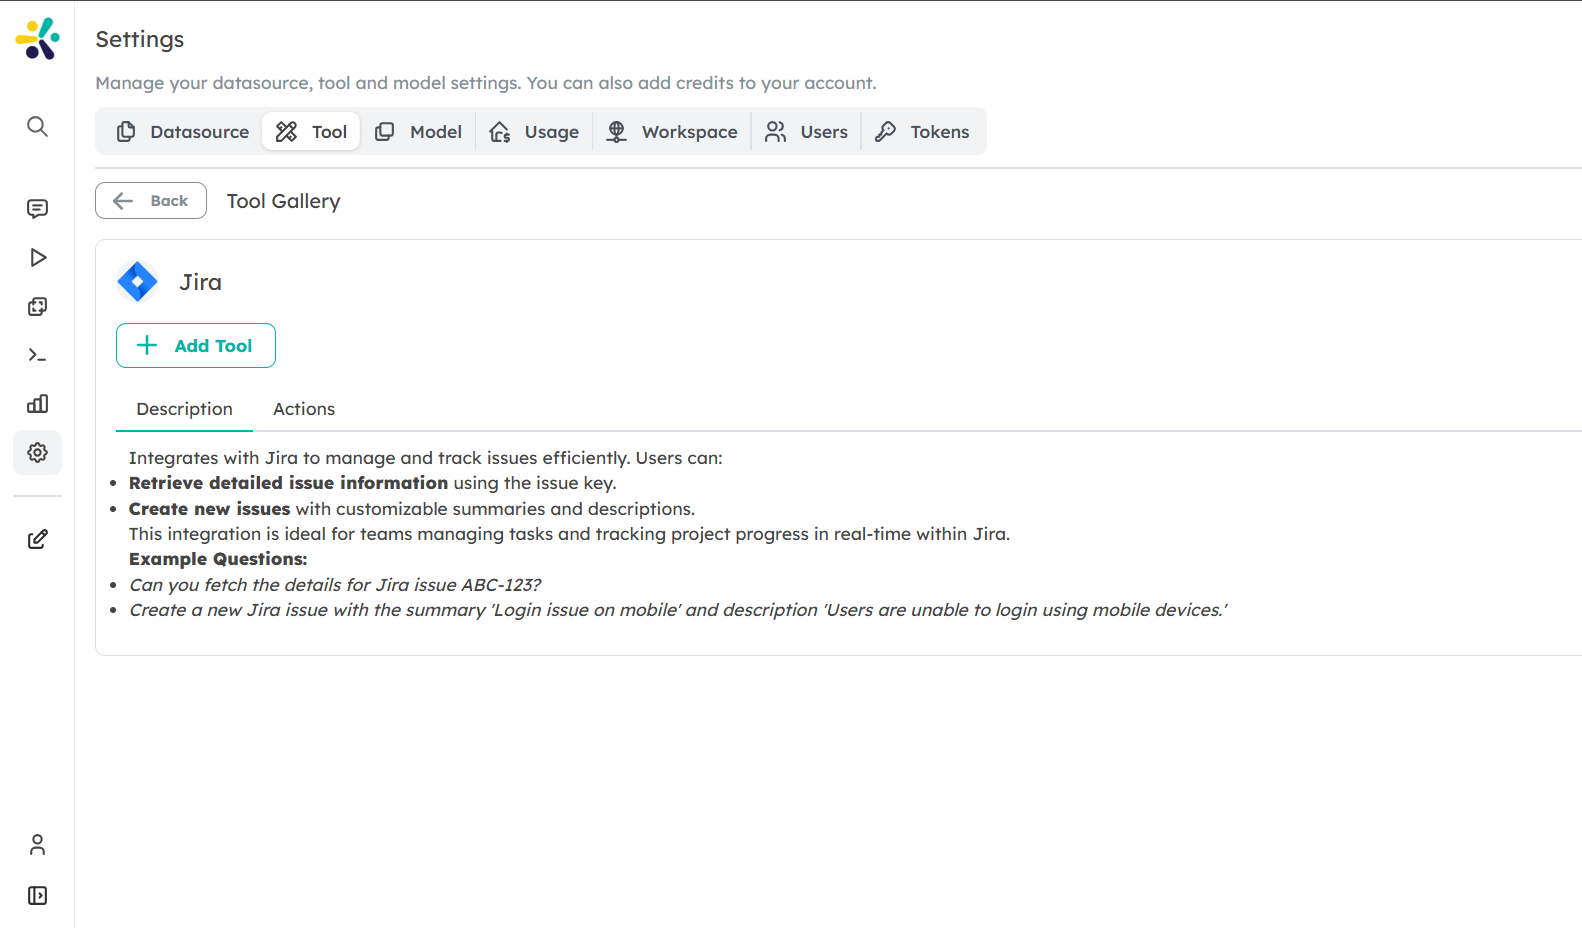
Task: Click the settings gear icon in sidebar
Action: (x=37, y=453)
